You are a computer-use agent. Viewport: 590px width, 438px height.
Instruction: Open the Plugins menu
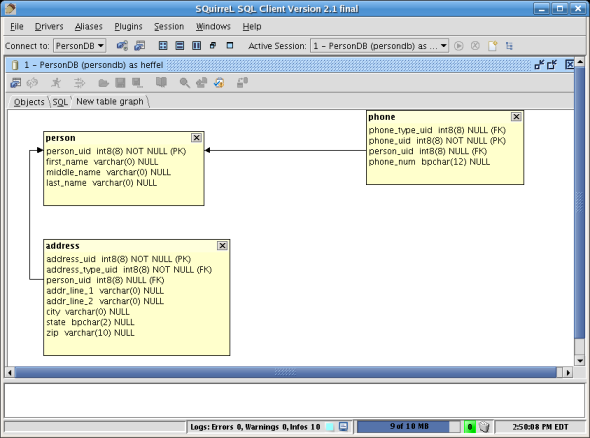coord(128,27)
